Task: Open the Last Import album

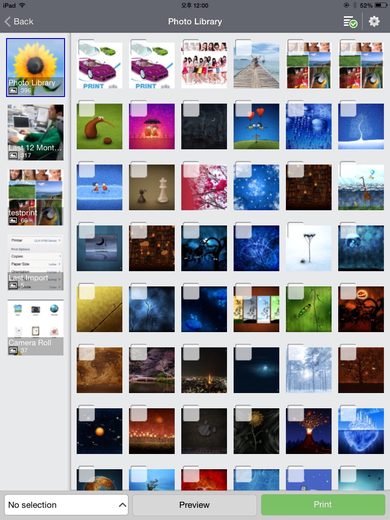Action: pos(35,262)
